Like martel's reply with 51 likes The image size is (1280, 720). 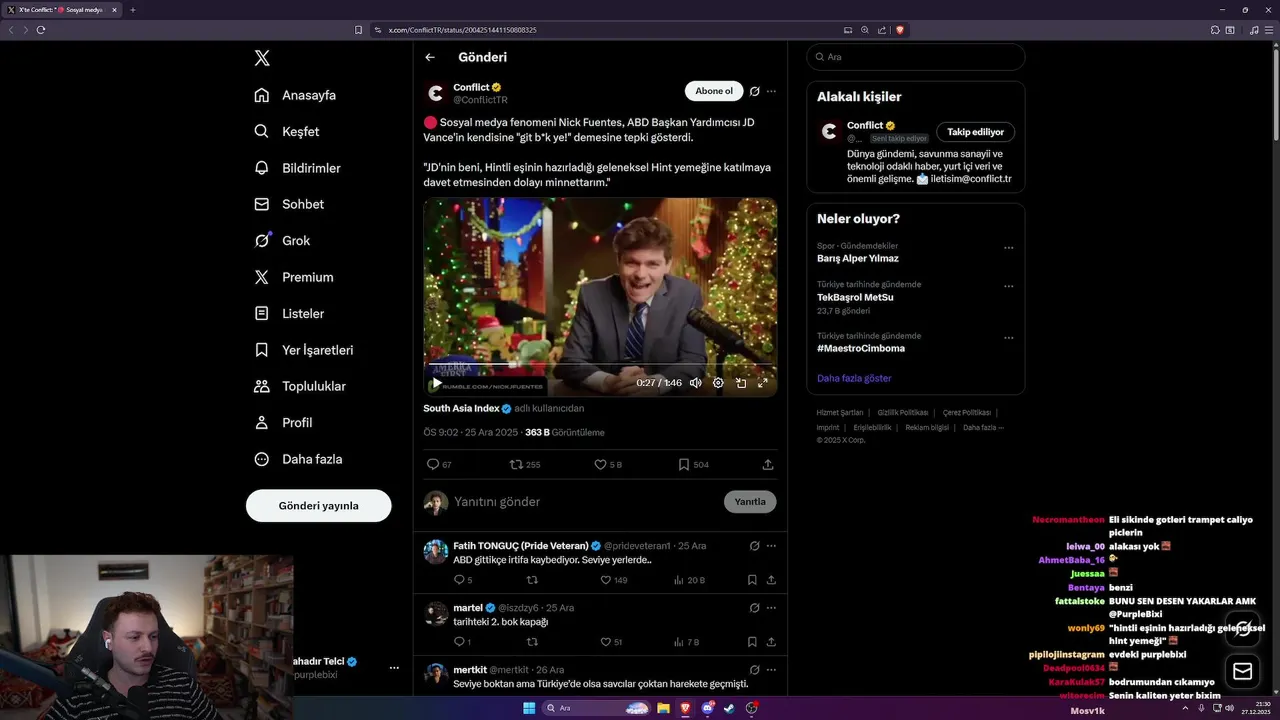[610, 642]
